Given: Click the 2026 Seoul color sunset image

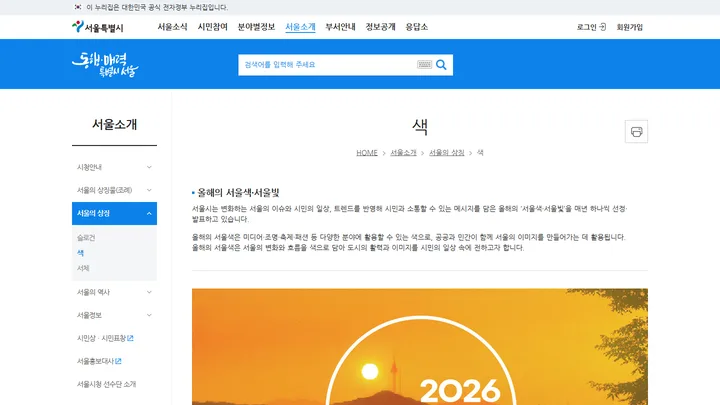Looking at the screenshot, I should 420,347.
